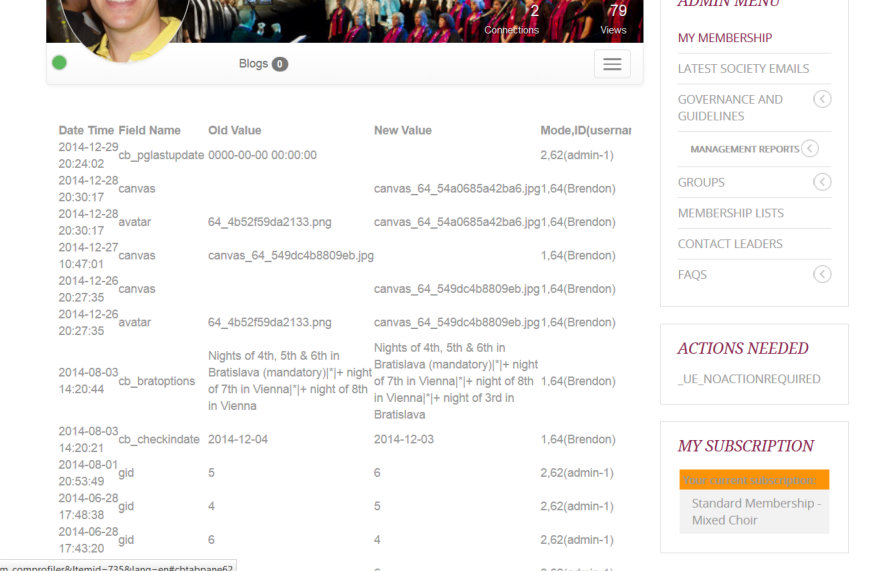Click the Field Name column header
This screenshot has width=875, height=571.
tap(150, 131)
